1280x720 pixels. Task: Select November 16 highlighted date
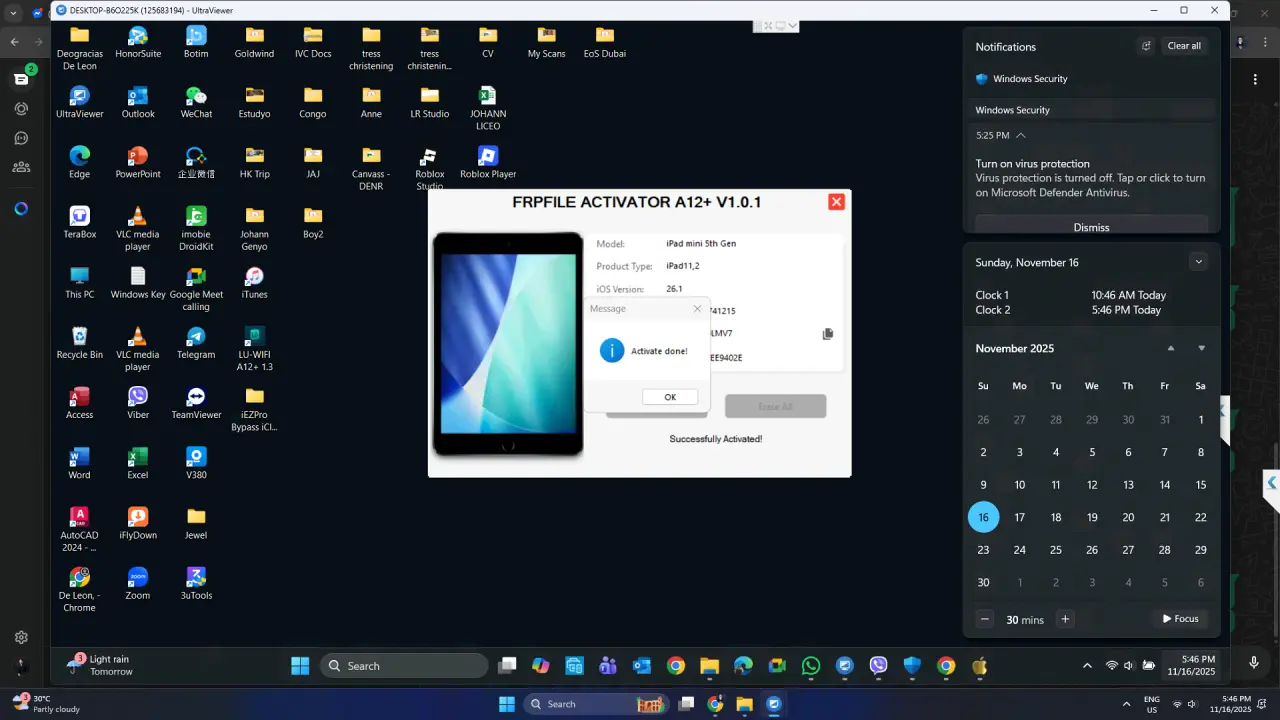coord(983,517)
